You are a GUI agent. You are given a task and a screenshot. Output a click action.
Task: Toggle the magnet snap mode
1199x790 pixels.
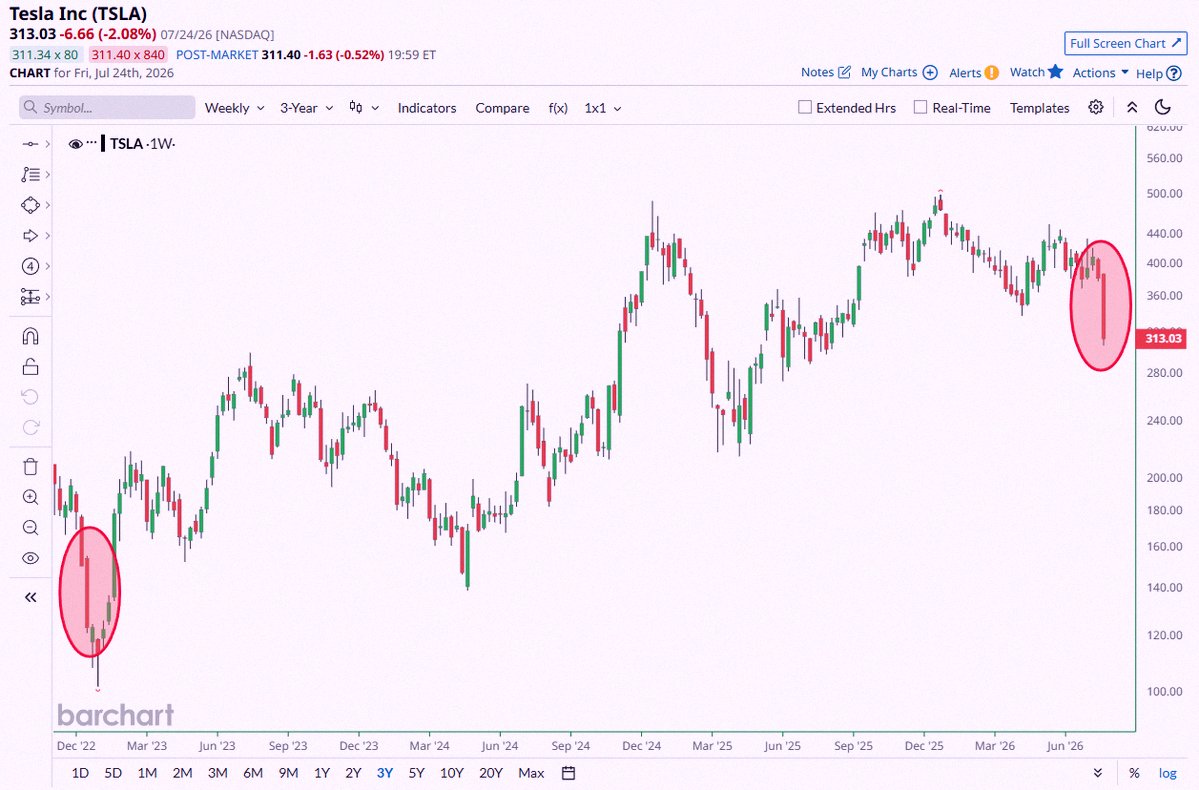30,336
